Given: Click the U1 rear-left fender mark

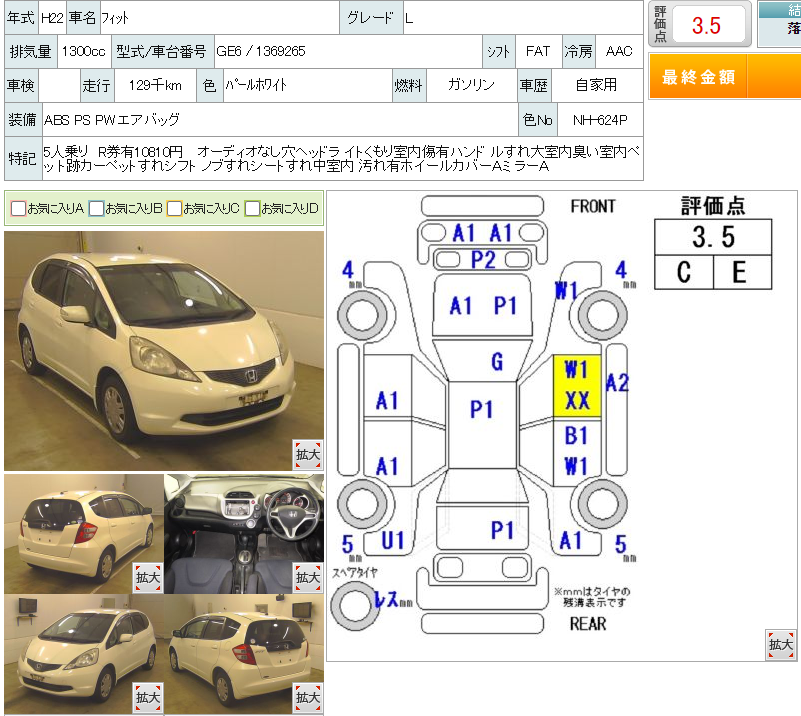Looking at the screenshot, I should [x=392, y=540].
